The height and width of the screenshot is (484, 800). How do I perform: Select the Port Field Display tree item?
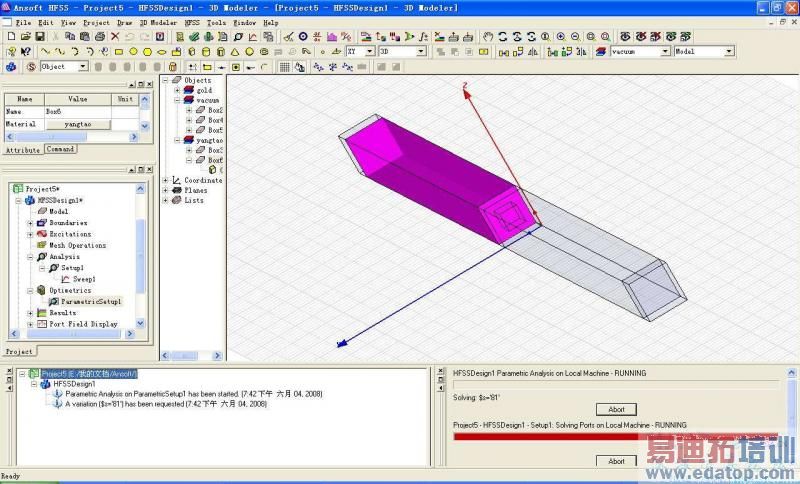[83, 324]
